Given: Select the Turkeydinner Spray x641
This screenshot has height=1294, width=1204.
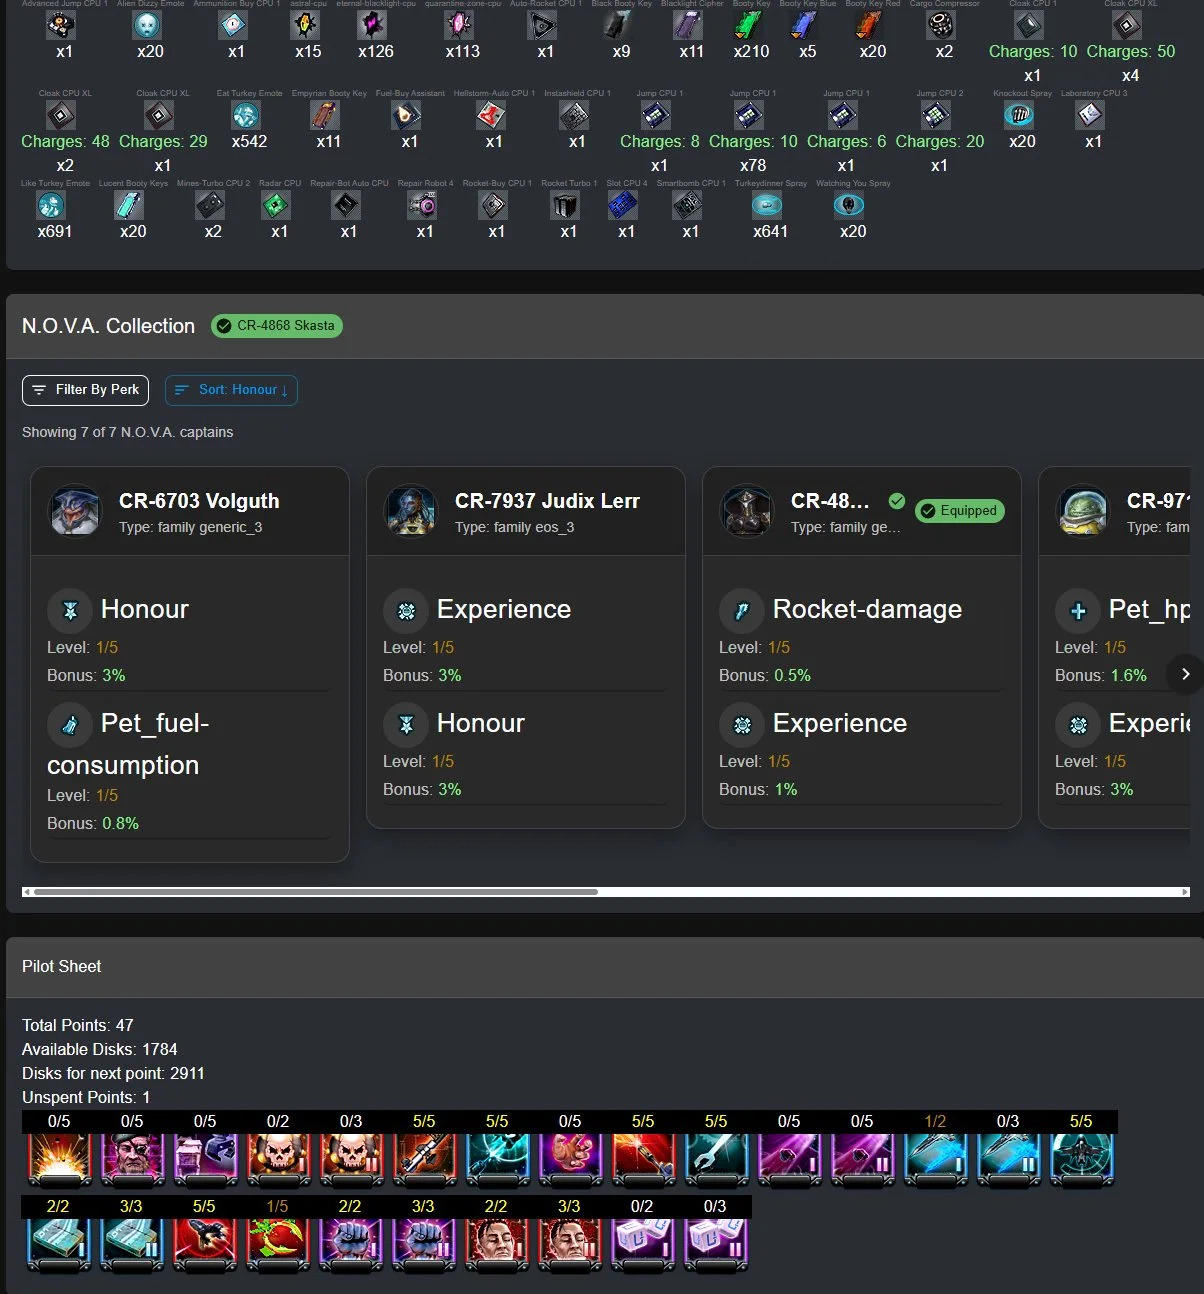Looking at the screenshot, I should point(767,205).
